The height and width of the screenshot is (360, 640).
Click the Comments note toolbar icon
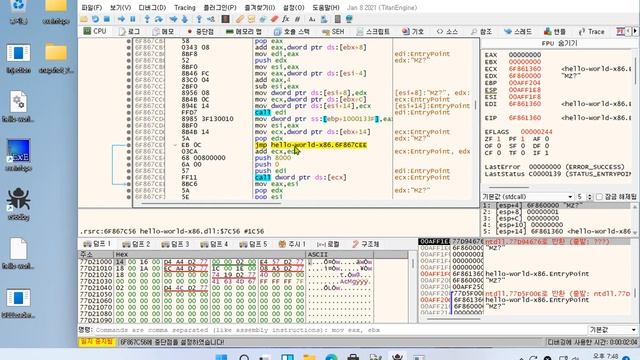251,19
